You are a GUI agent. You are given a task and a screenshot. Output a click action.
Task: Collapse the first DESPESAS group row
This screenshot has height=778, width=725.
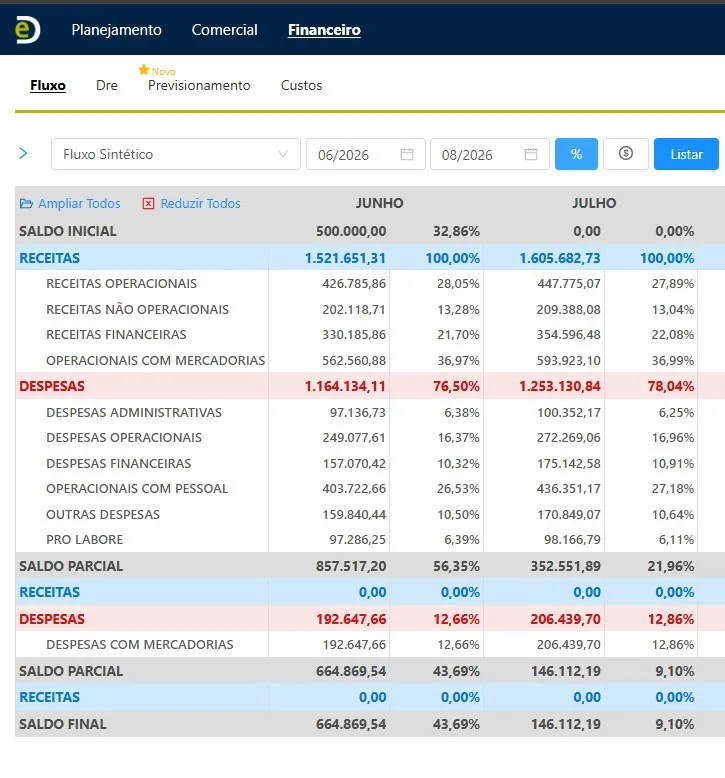pos(52,386)
